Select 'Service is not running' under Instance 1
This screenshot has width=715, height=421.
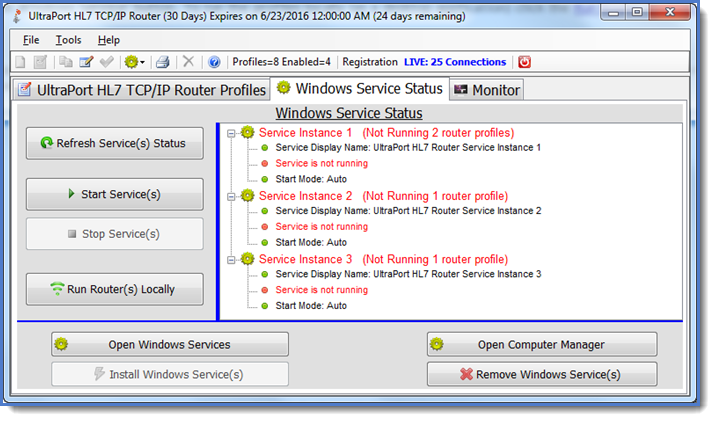(x=321, y=163)
